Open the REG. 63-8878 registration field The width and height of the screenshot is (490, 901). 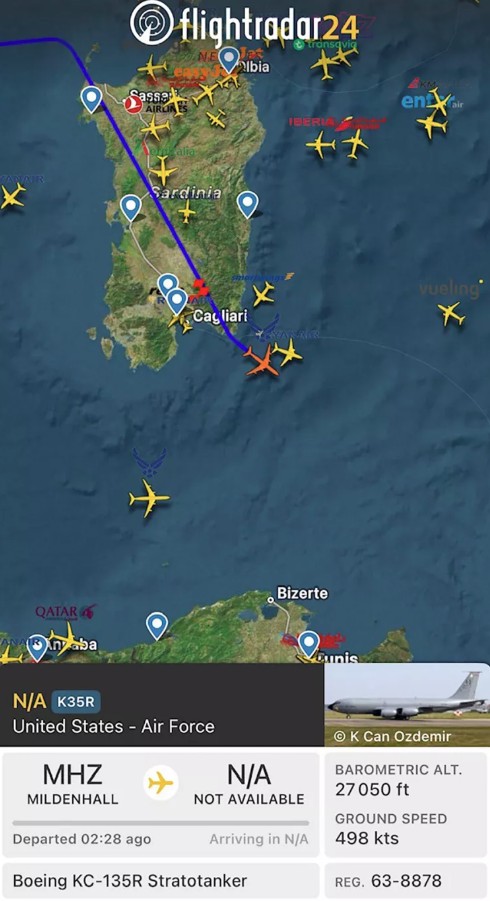[x=406, y=881]
